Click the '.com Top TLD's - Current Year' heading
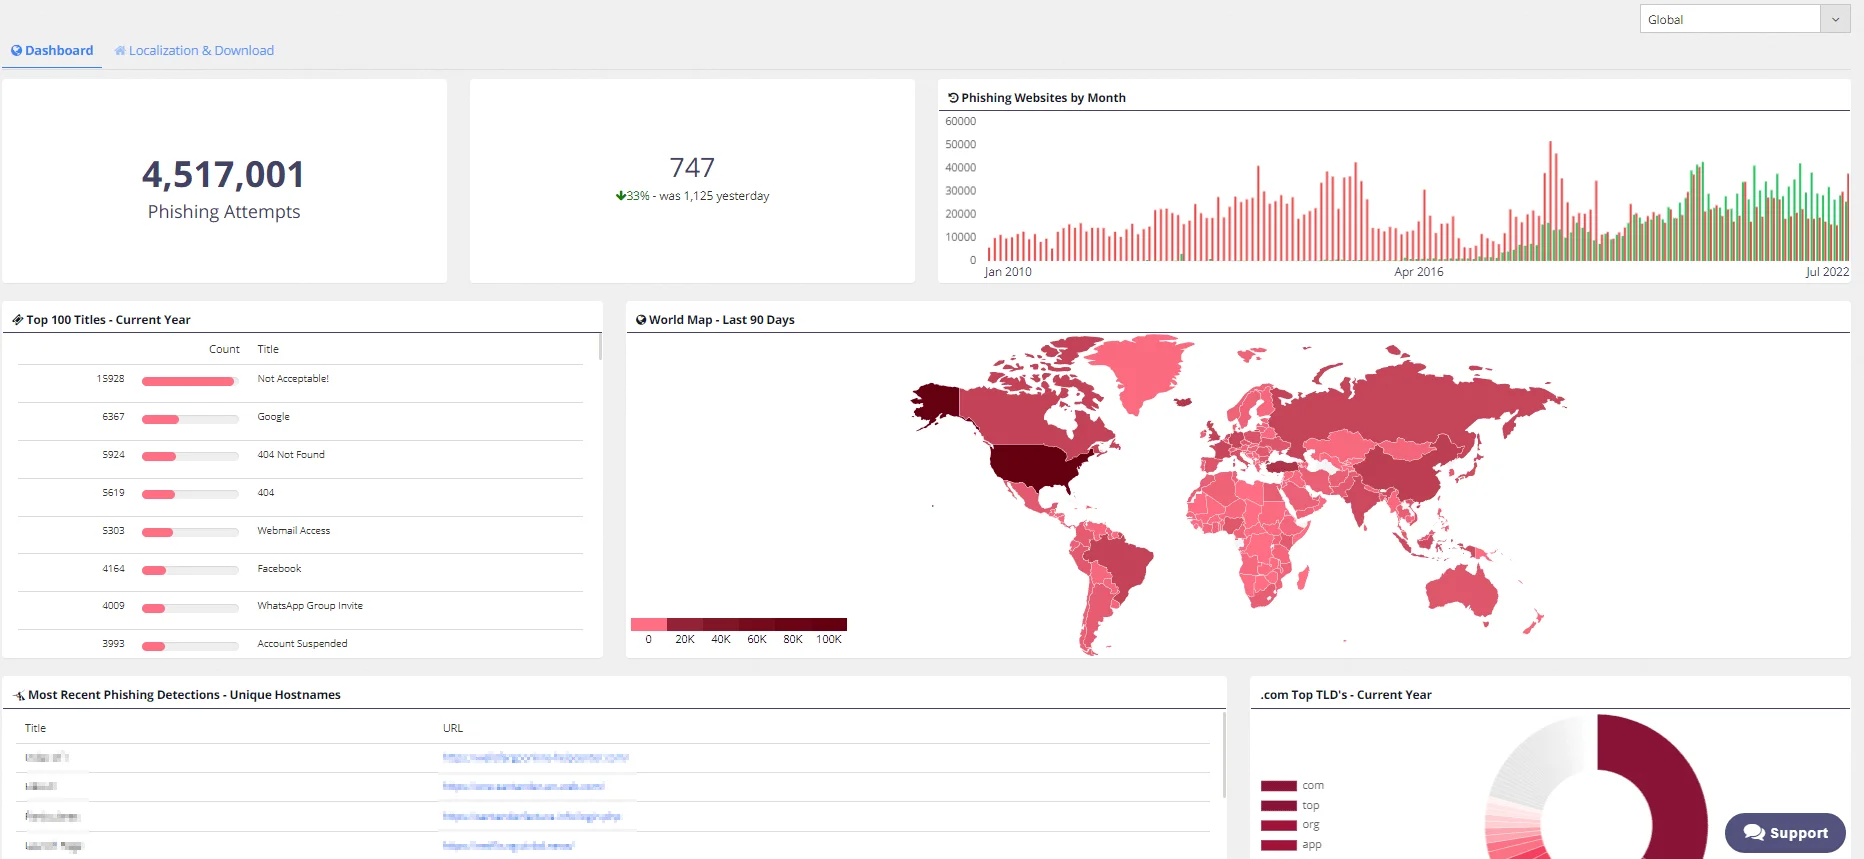 (x=1346, y=695)
